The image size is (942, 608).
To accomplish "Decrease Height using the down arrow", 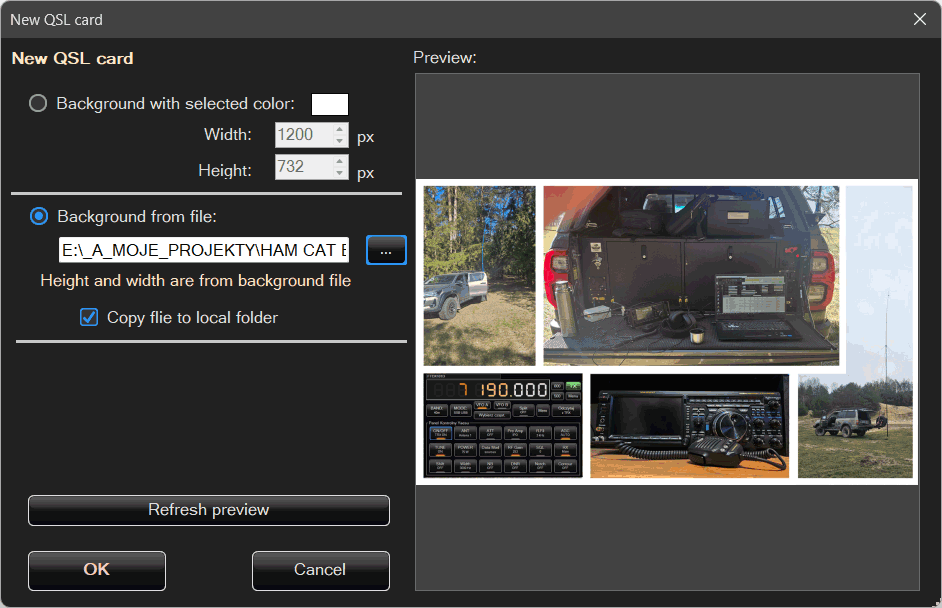I will coord(340,173).
